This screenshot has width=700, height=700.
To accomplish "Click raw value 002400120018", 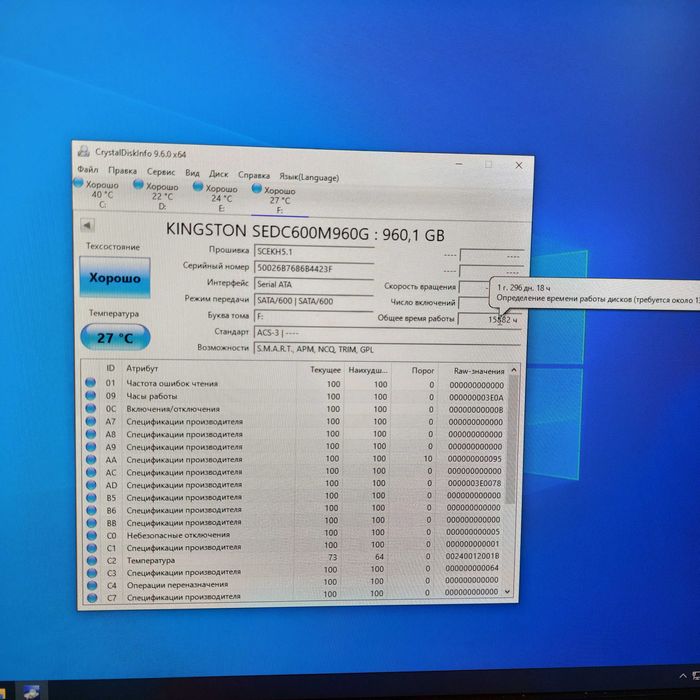I will click(472, 556).
